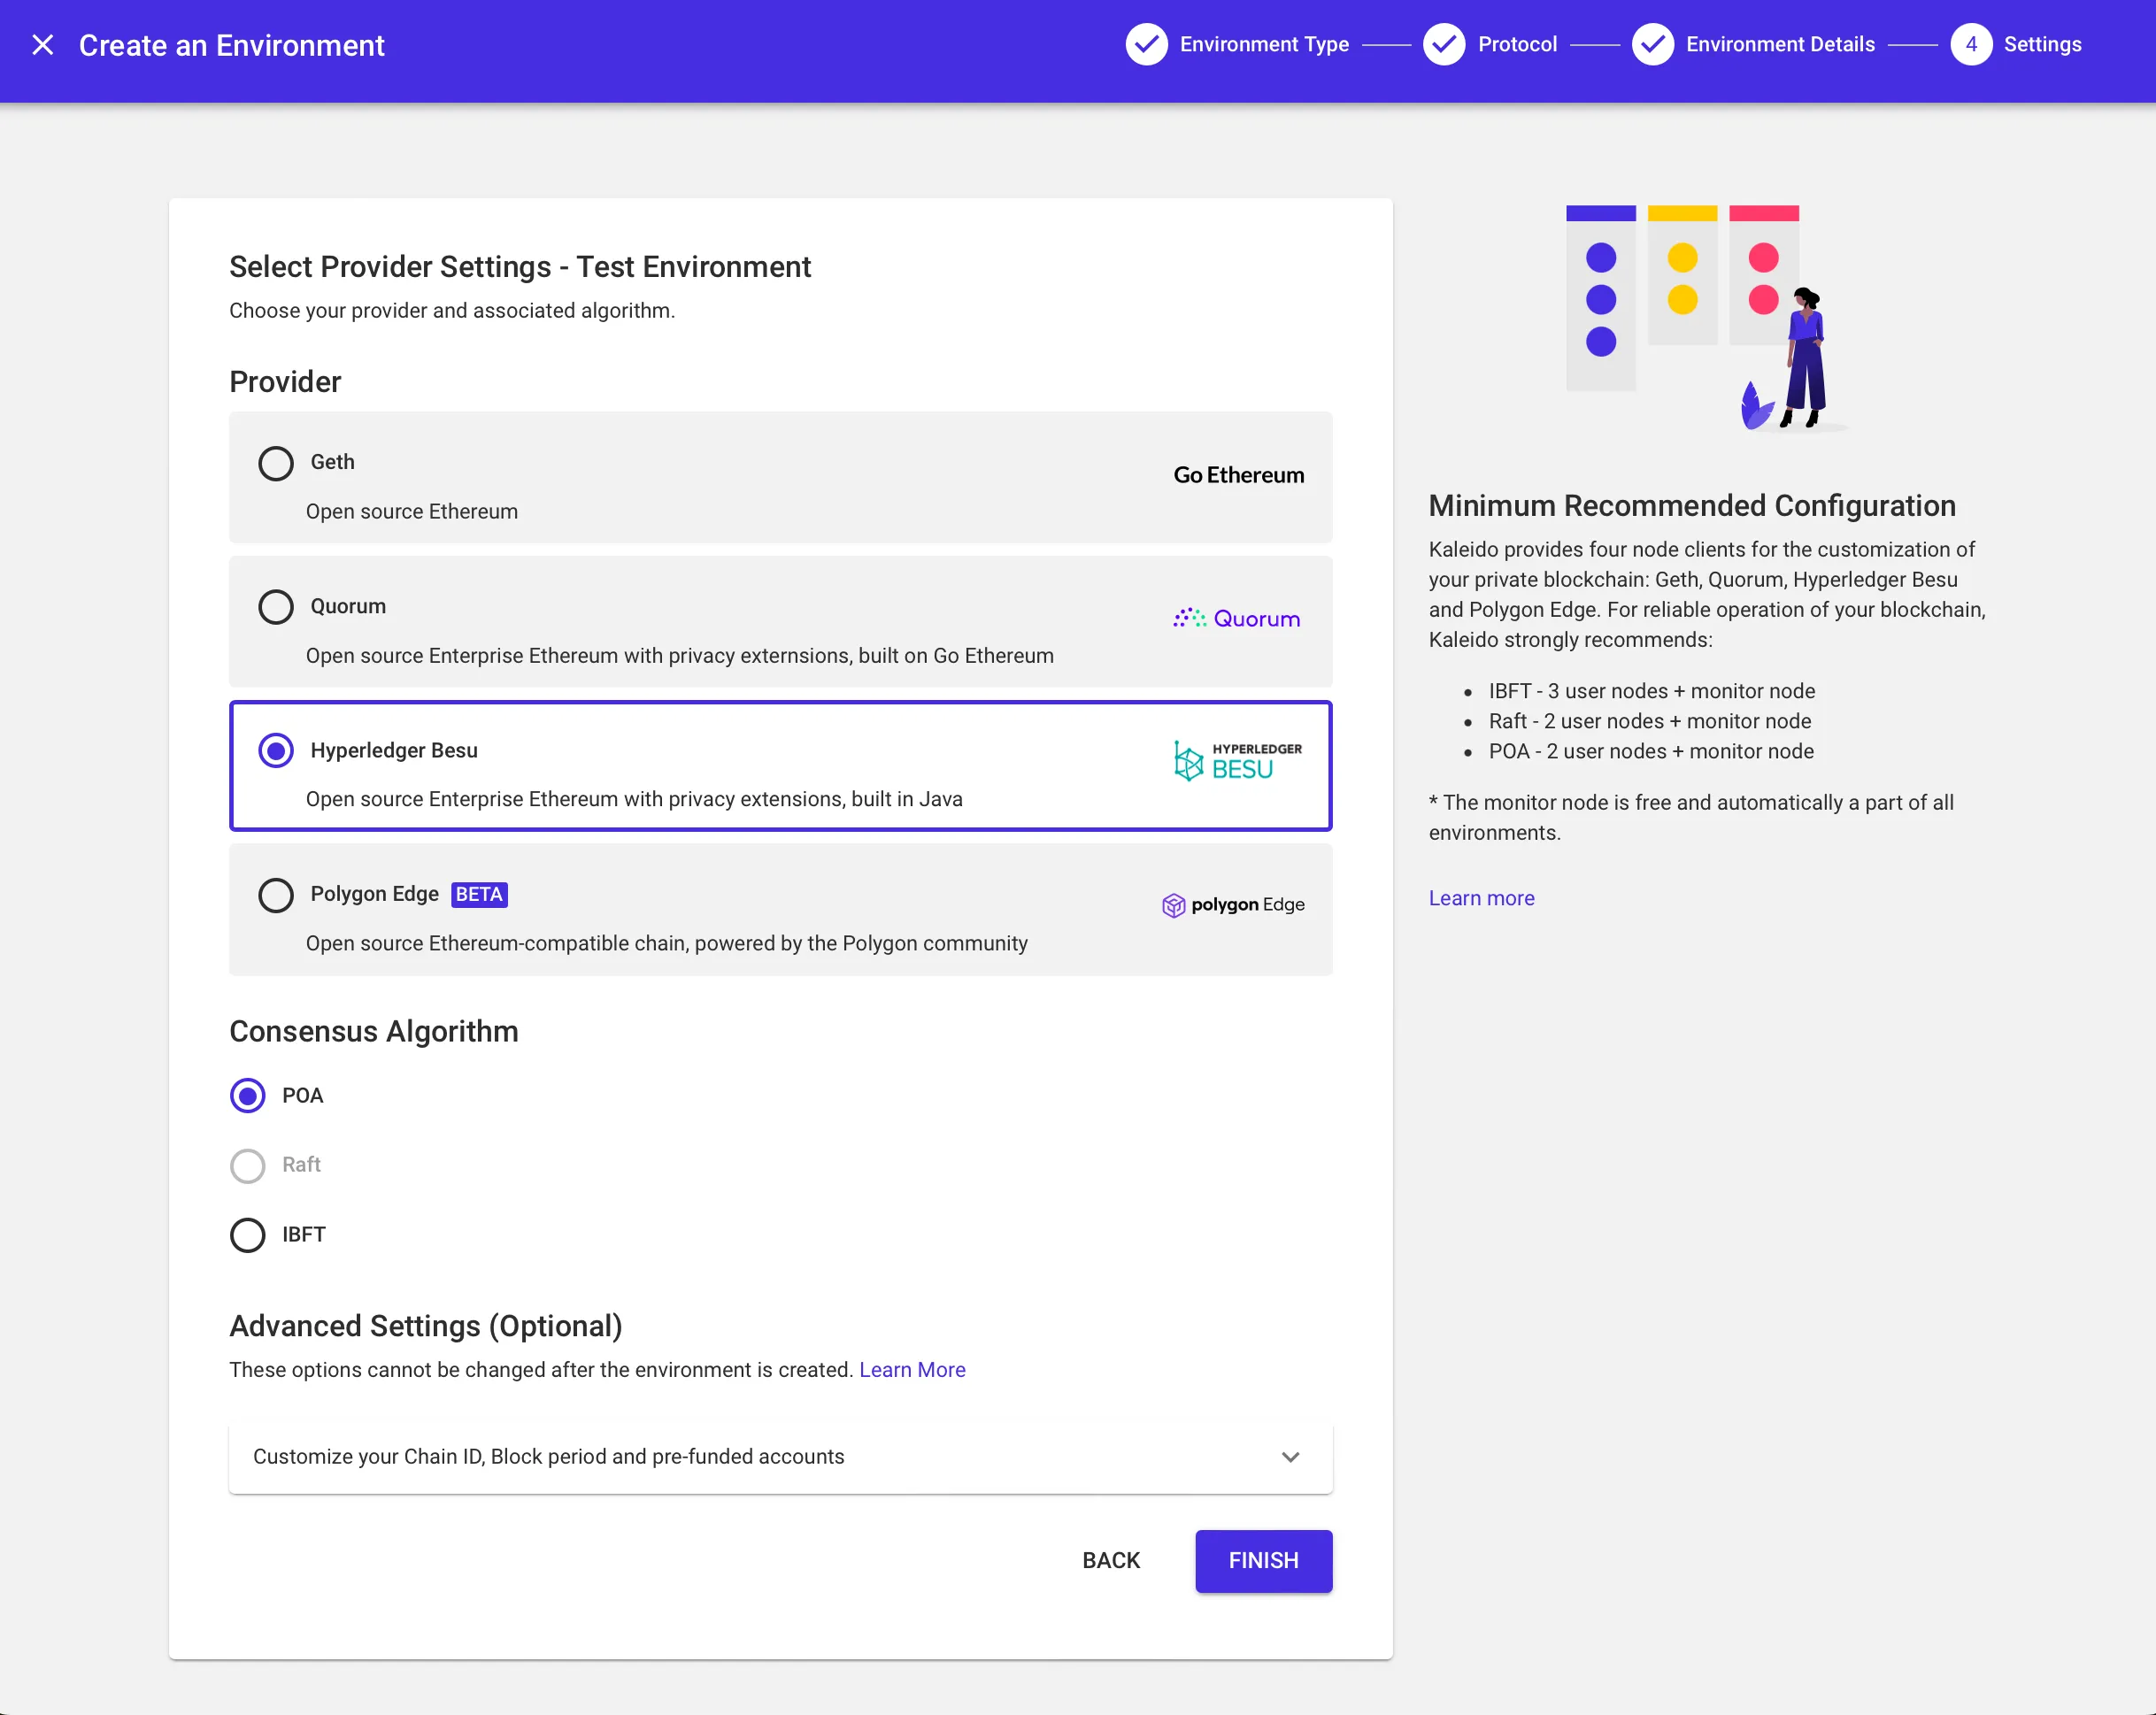Expand Customize your Chain ID advanced settings
Viewport: 2156px width, 1715px height.
coord(548,1457)
